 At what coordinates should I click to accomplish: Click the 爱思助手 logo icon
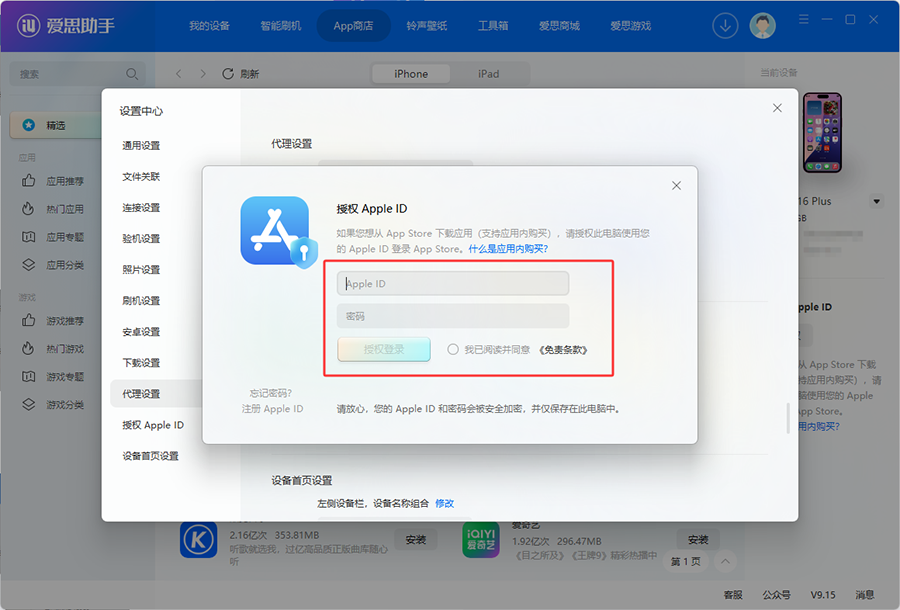point(28,25)
